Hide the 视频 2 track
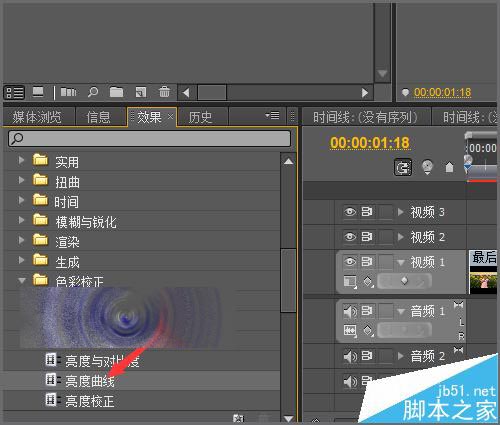This screenshot has width=500, height=425. pos(350,237)
